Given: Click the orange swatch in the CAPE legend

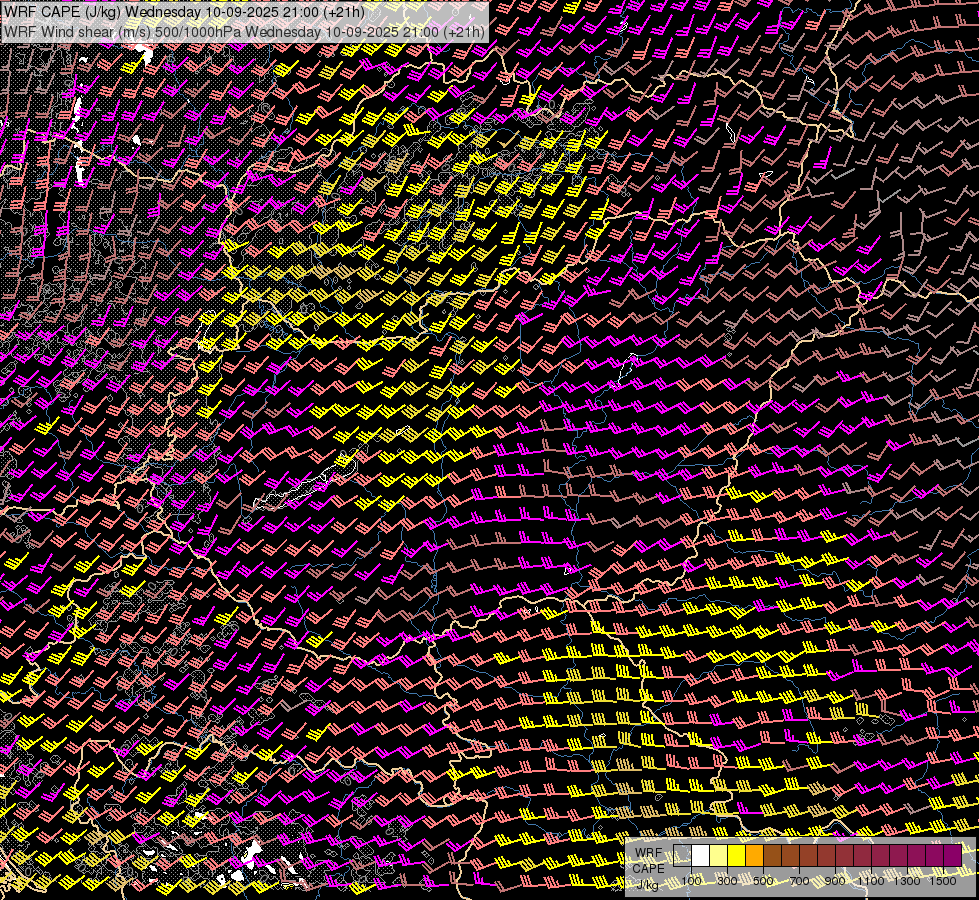Looking at the screenshot, I should point(754,855).
